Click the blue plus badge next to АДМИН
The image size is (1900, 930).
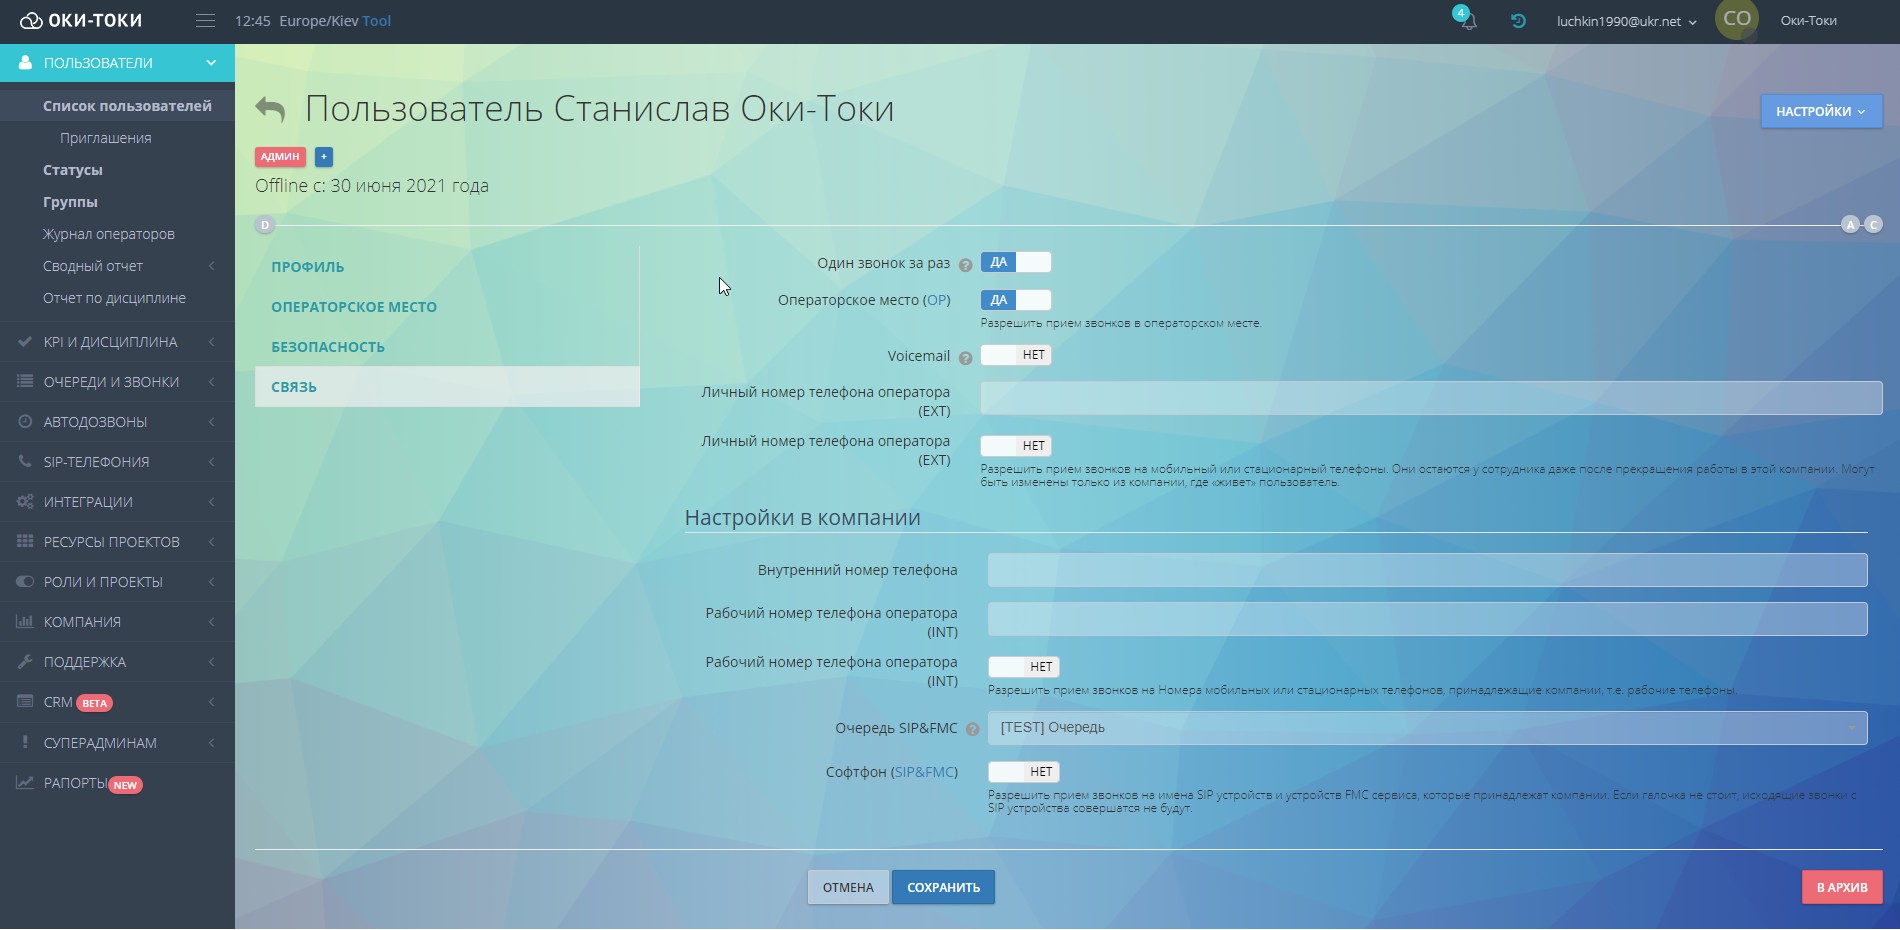[x=324, y=157]
